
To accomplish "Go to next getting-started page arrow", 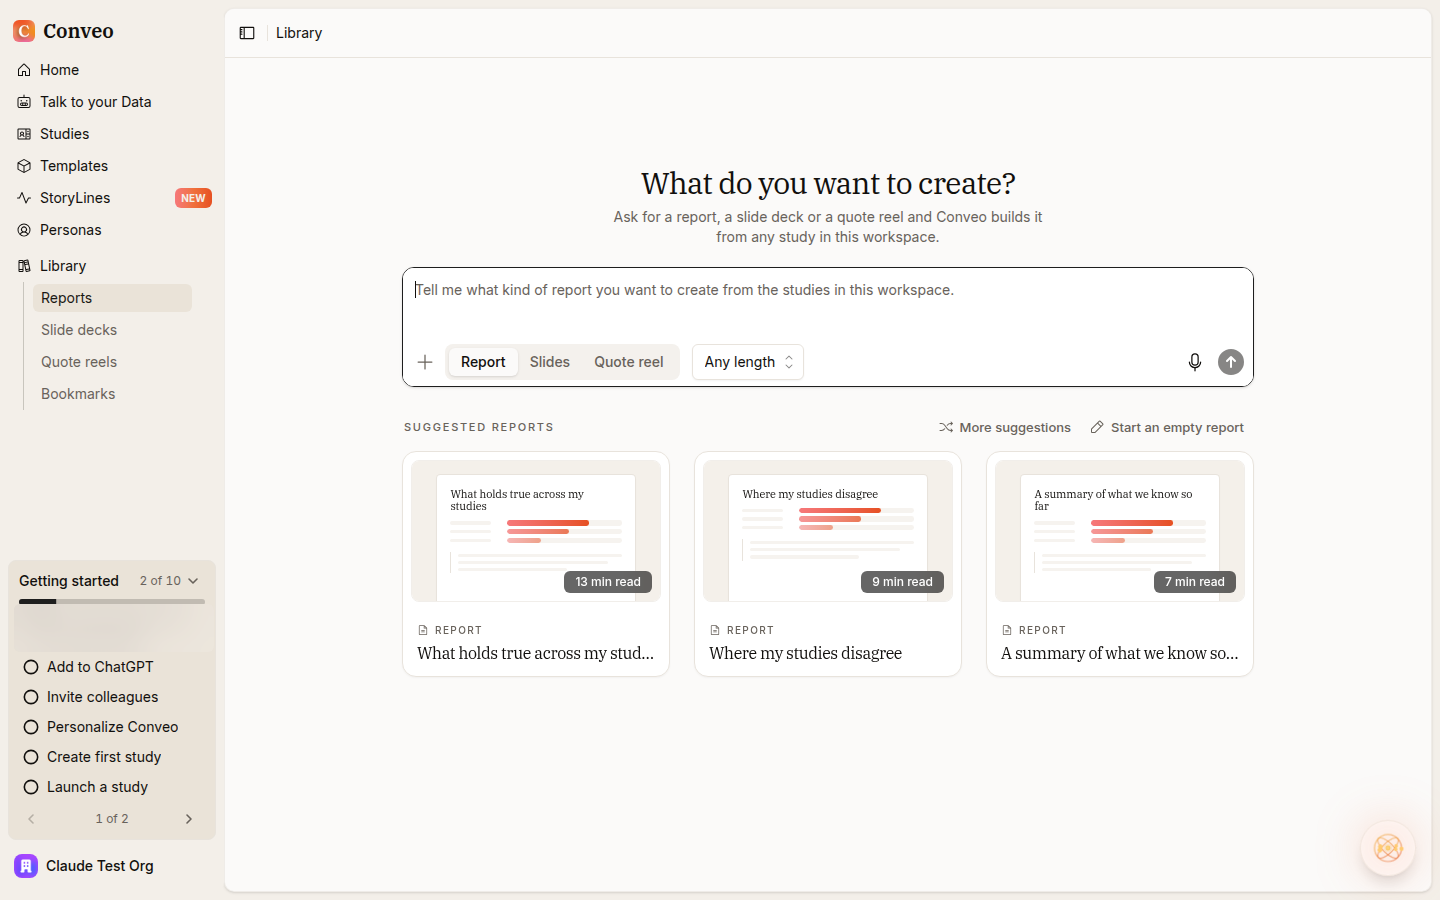I will click(x=189, y=819).
